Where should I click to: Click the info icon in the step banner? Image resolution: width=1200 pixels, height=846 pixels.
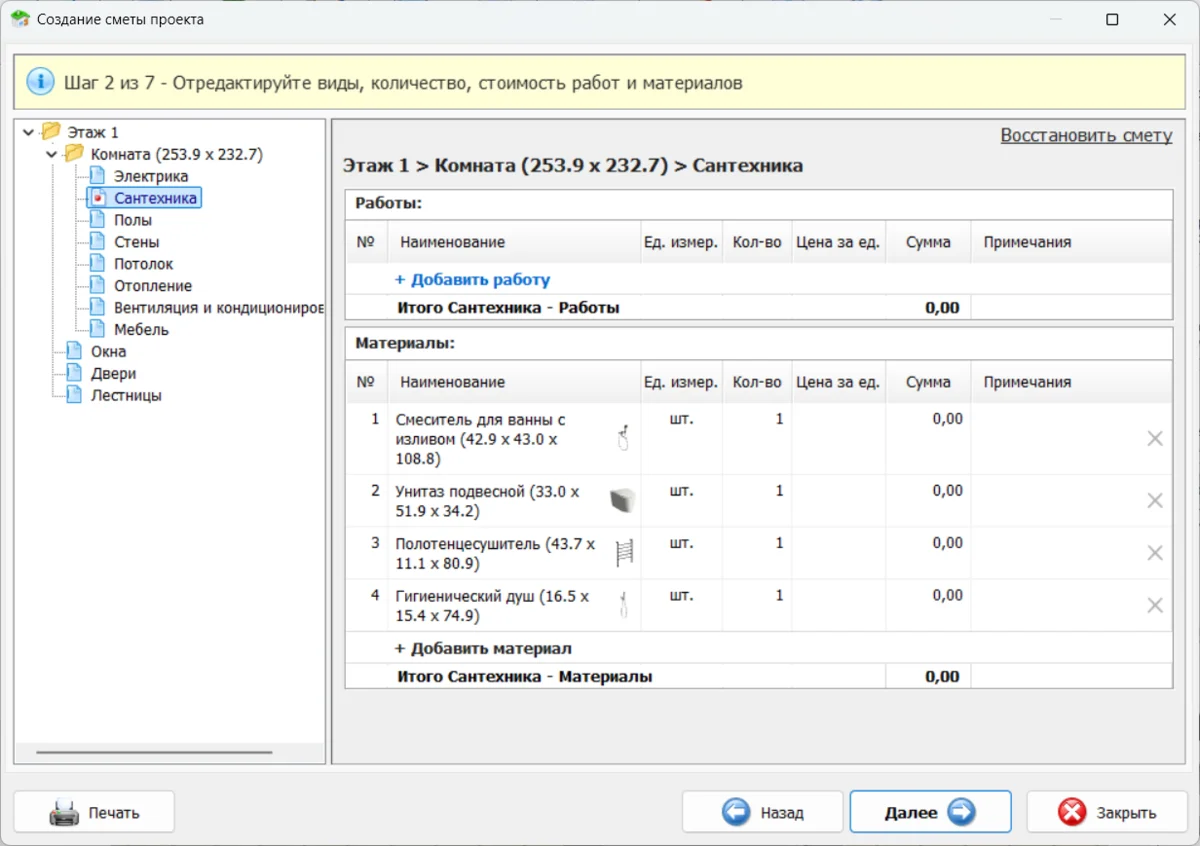(40, 82)
